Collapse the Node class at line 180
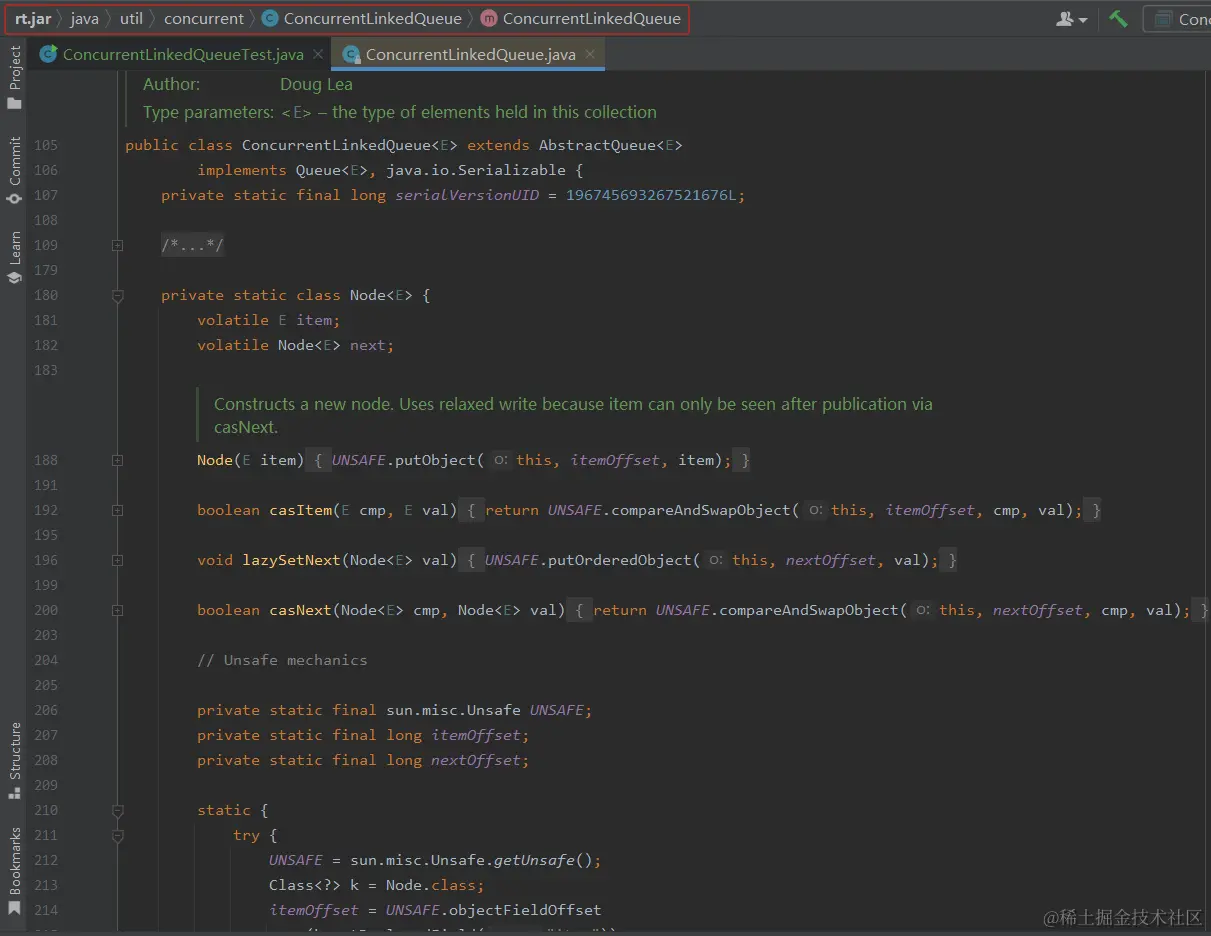This screenshot has height=936, width=1211. coord(118,295)
